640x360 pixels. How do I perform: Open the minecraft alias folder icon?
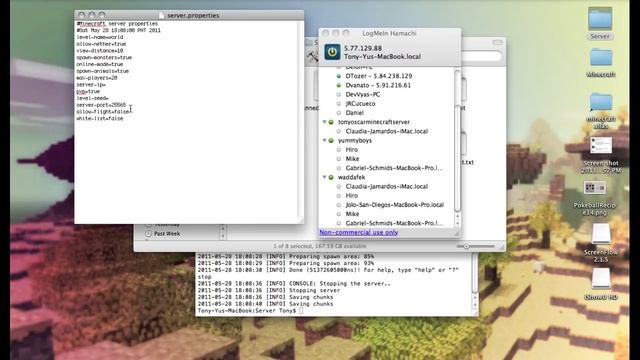(600, 102)
